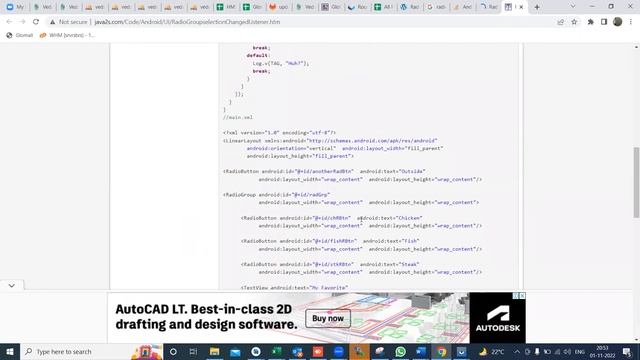640x360 pixels.
Task: Click the '//main.xml' comment line
Action: [x=238, y=118]
